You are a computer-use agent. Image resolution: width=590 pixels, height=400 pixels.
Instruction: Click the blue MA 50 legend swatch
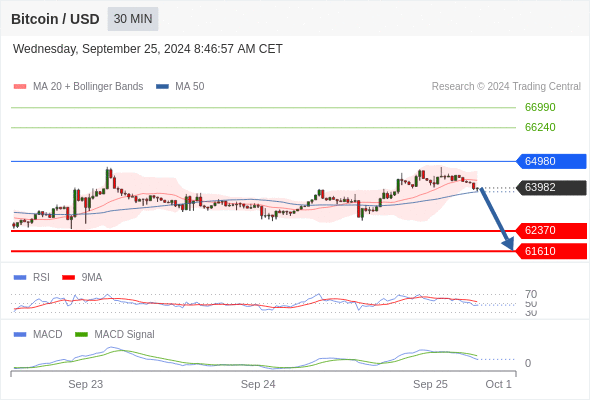162,87
